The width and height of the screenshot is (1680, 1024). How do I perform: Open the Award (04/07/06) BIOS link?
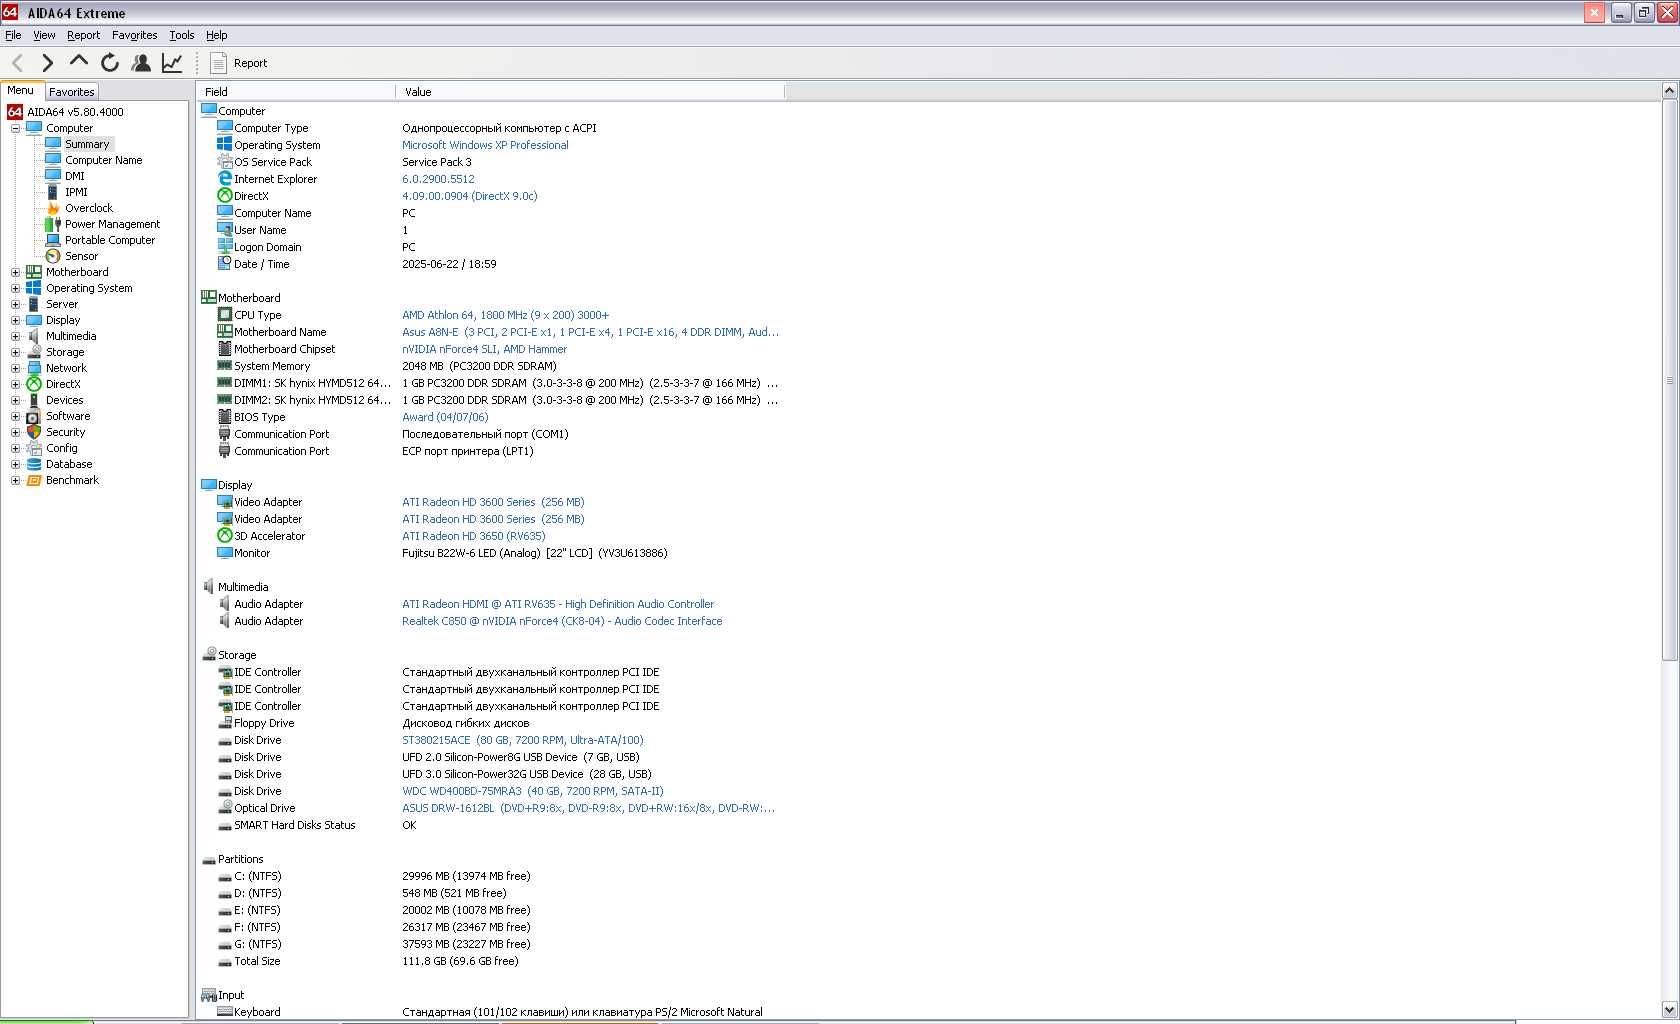coord(445,417)
